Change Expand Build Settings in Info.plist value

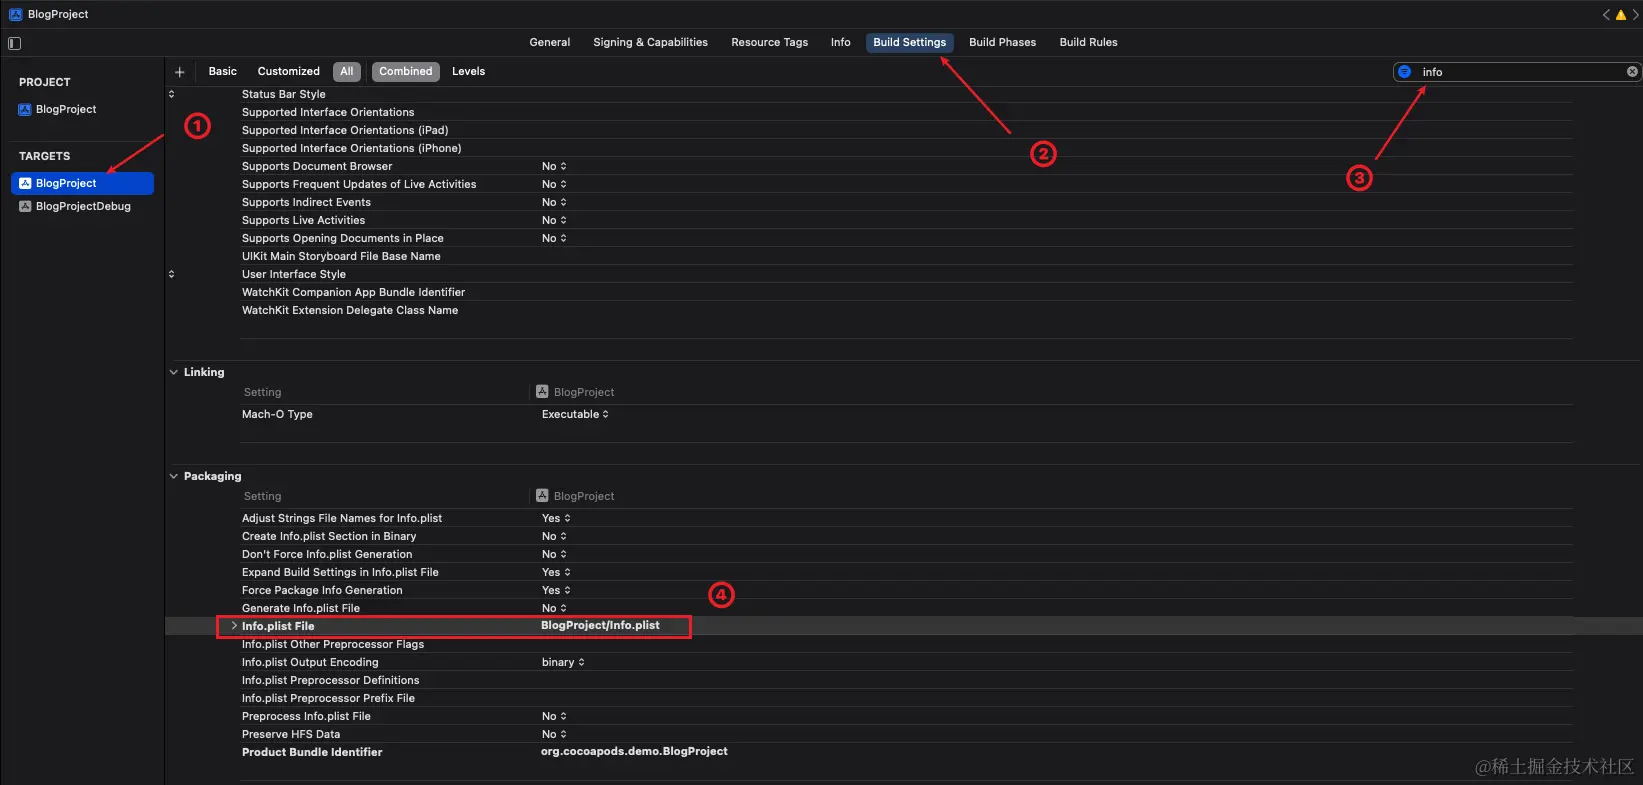click(x=556, y=572)
